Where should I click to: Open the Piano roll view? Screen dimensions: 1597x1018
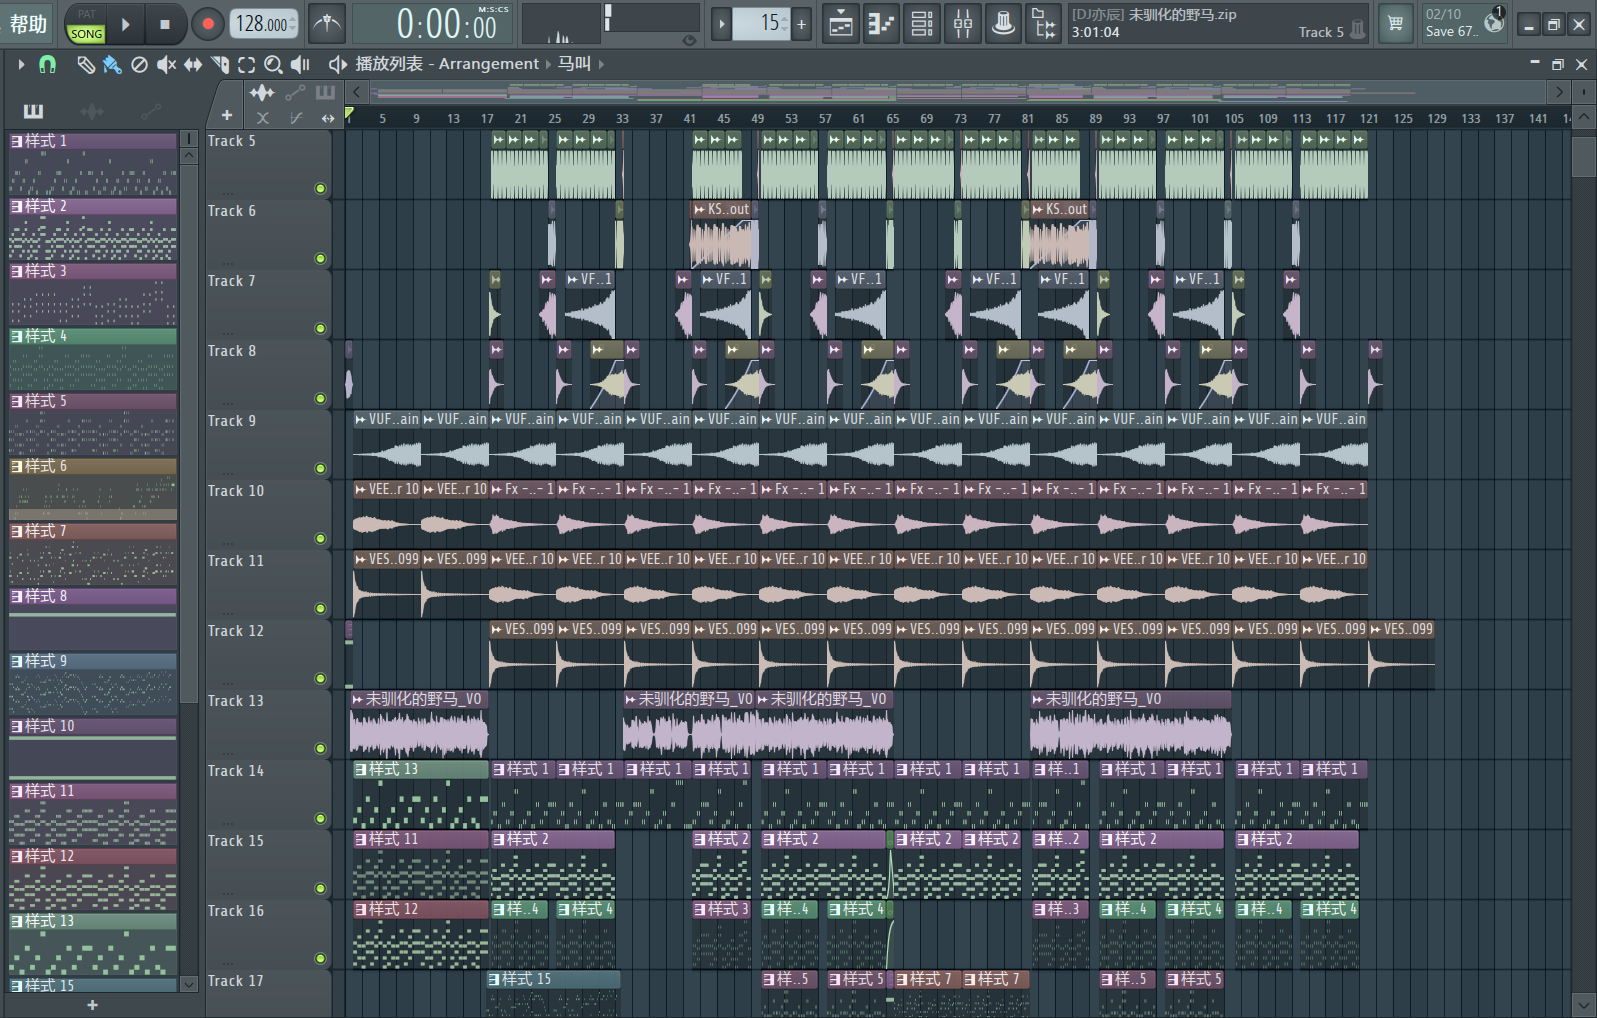click(x=881, y=24)
